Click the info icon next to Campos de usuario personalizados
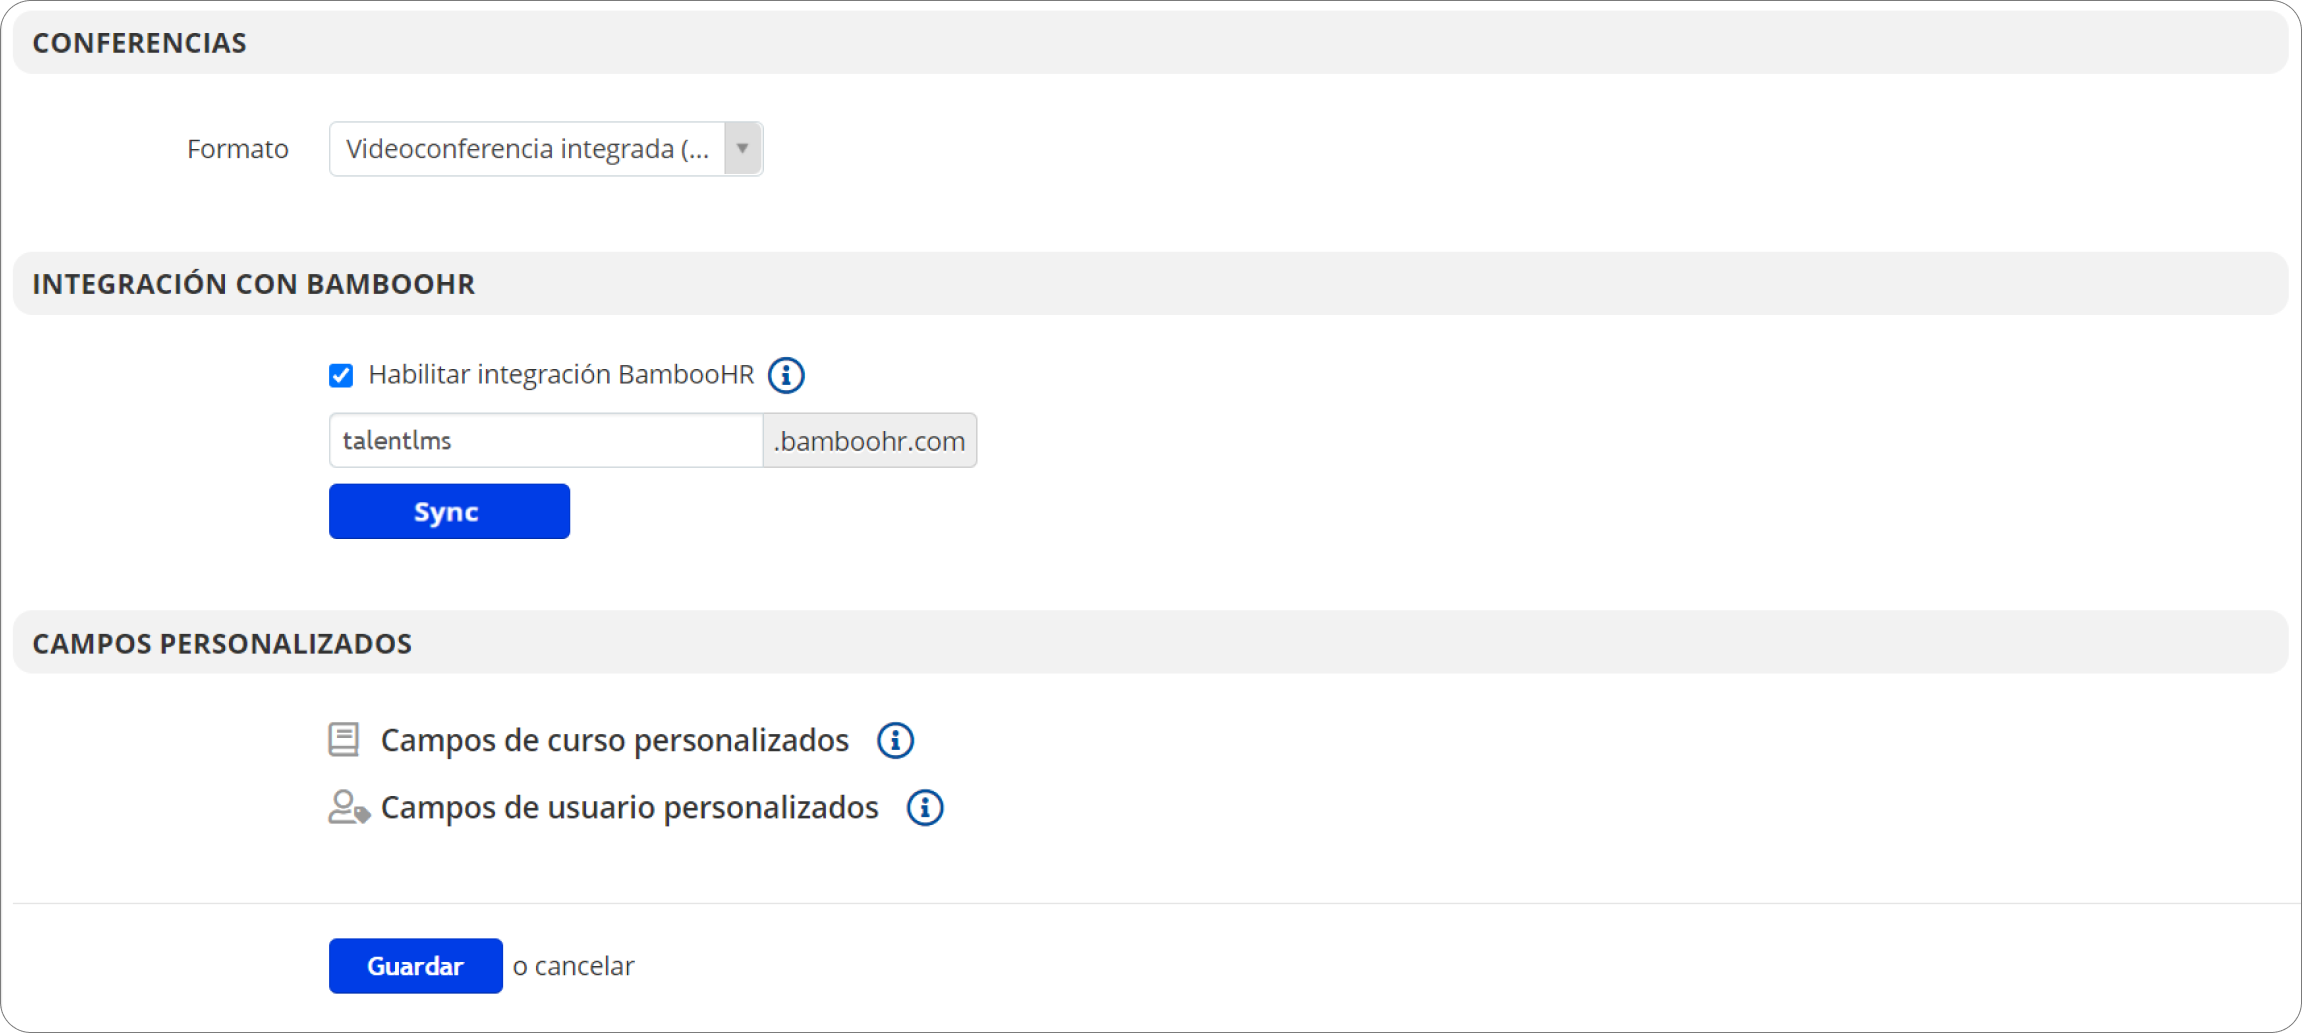2302x1033 pixels. tap(925, 808)
